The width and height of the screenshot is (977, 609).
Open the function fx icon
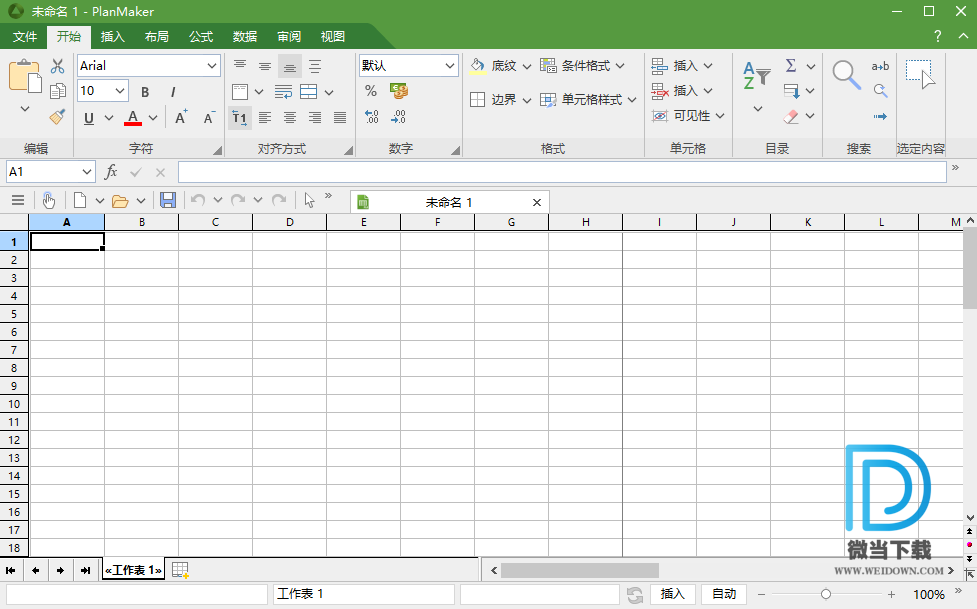[x=111, y=171]
